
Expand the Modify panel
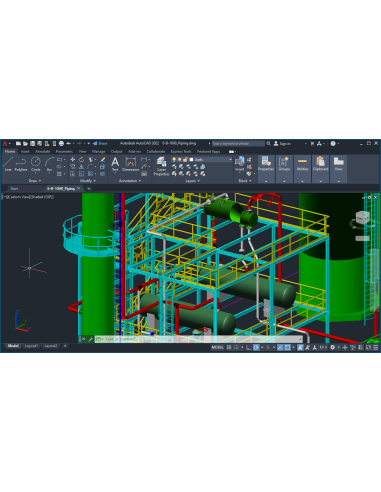click(88, 181)
